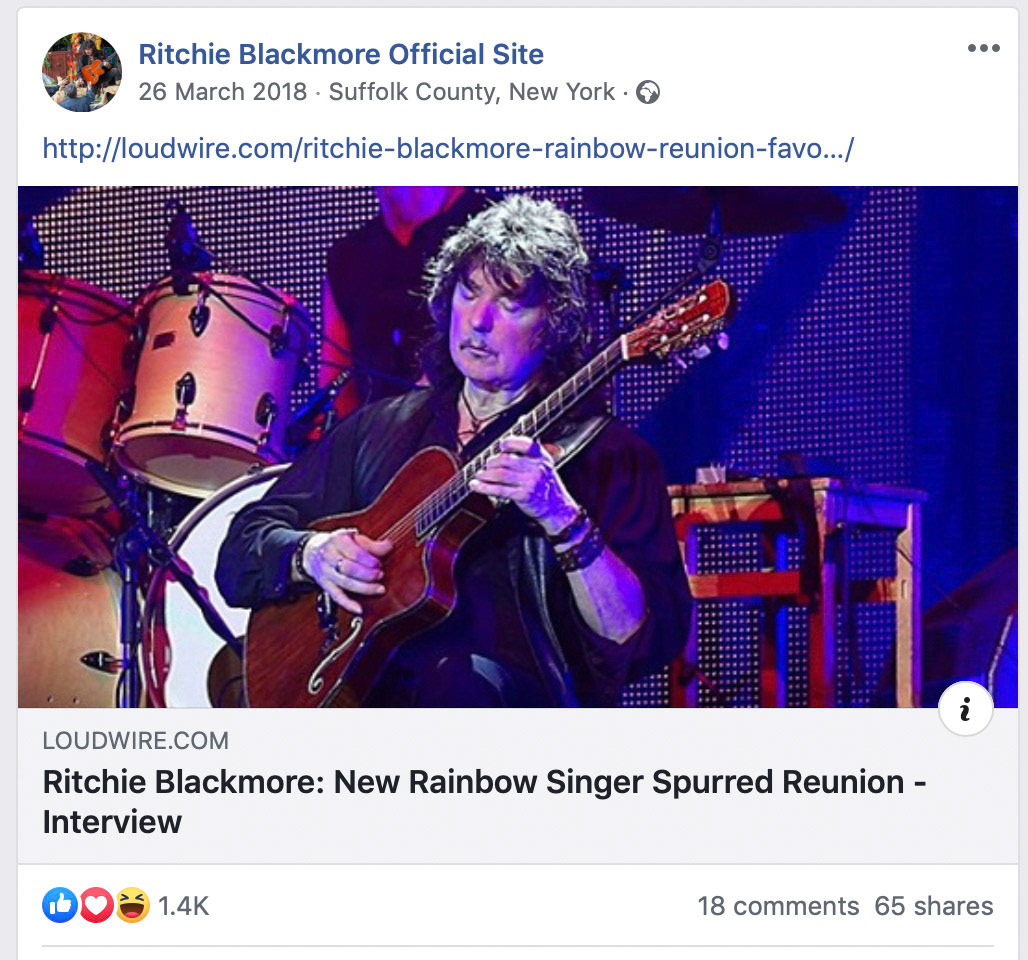View the 1.4K reactions list
Image resolution: width=1028 pixels, height=960 pixels.
[x=183, y=906]
